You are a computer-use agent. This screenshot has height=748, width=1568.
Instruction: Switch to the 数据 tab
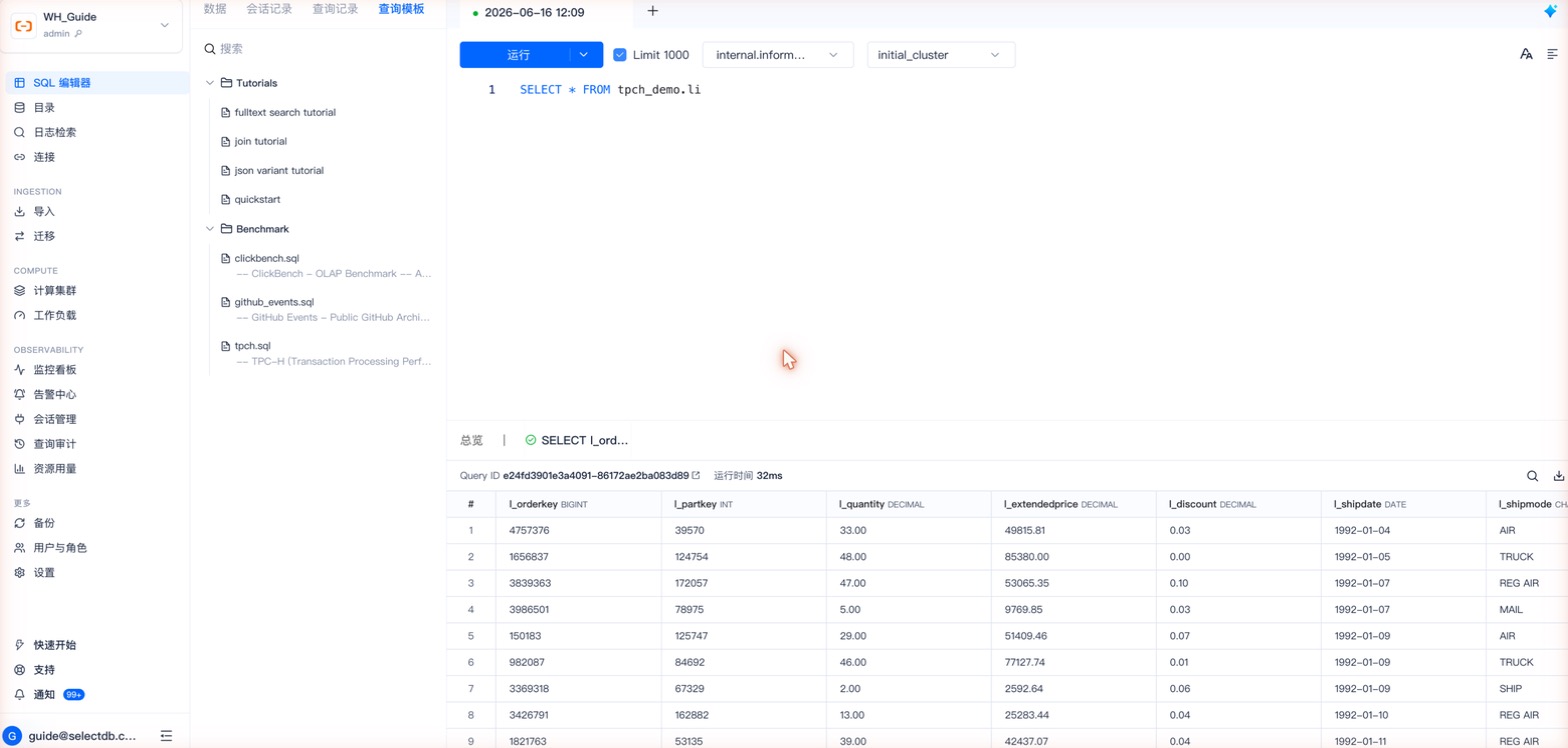click(214, 9)
